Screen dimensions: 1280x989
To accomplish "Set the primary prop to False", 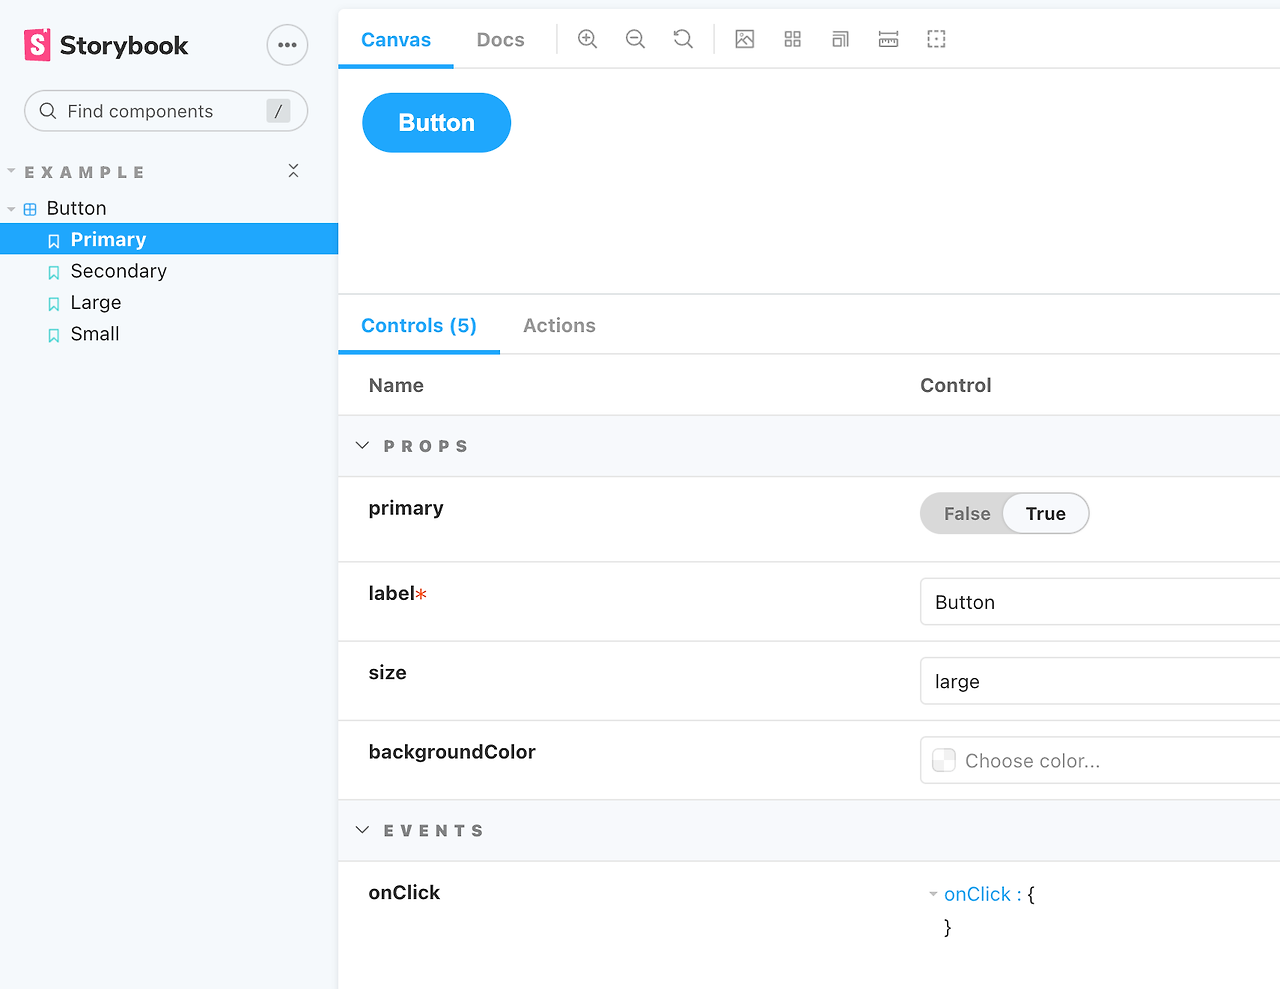I will [966, 513].
